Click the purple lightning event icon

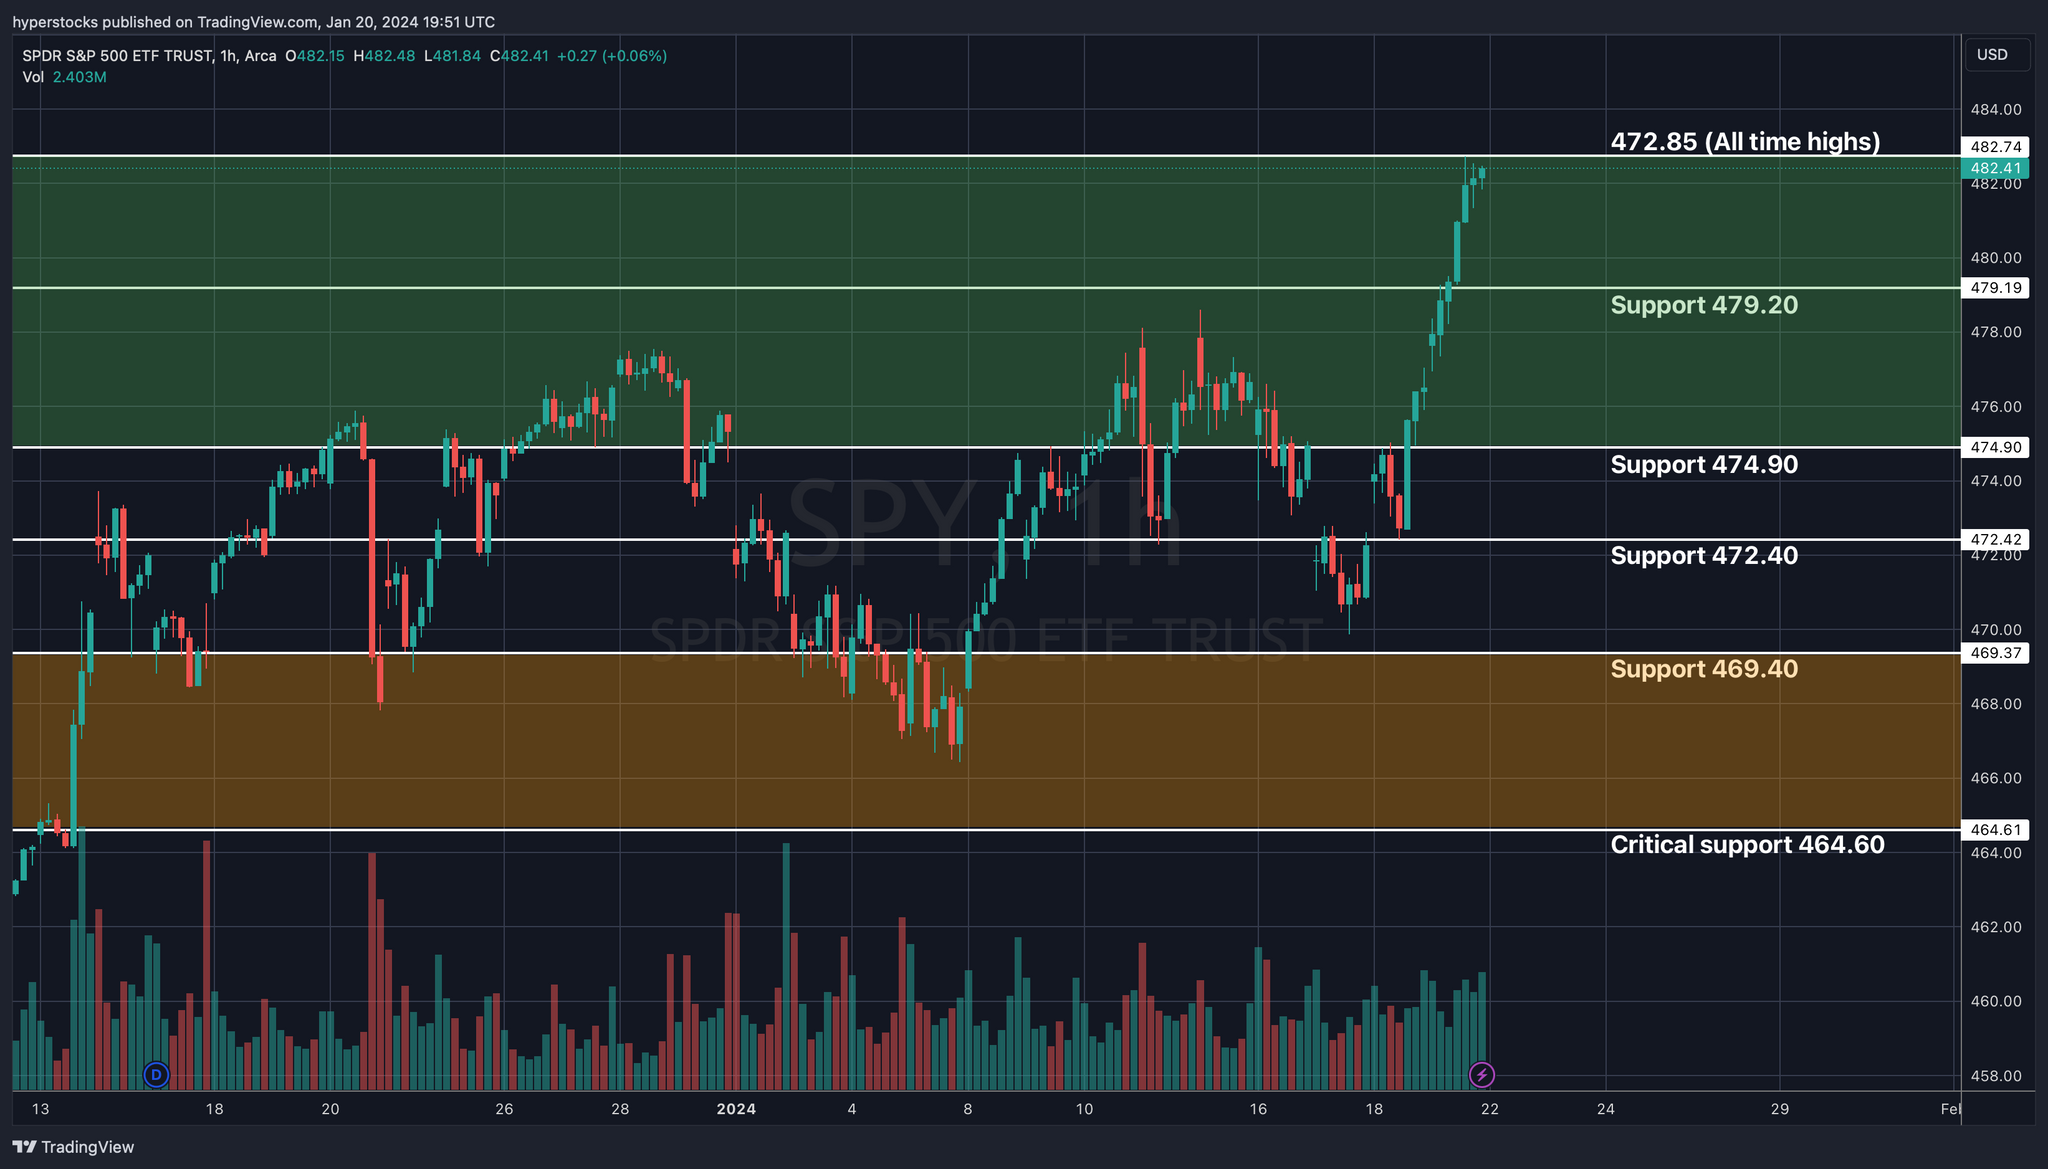pos(1482,1075)
